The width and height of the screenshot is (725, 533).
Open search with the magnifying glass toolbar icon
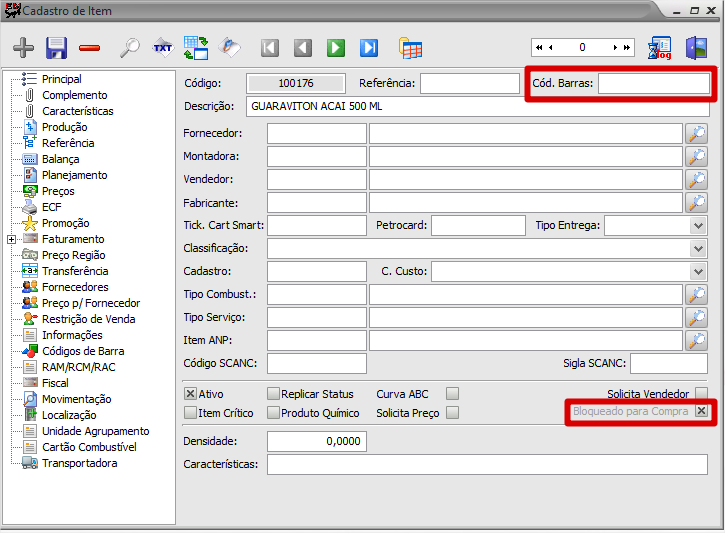tap(130, 47)
